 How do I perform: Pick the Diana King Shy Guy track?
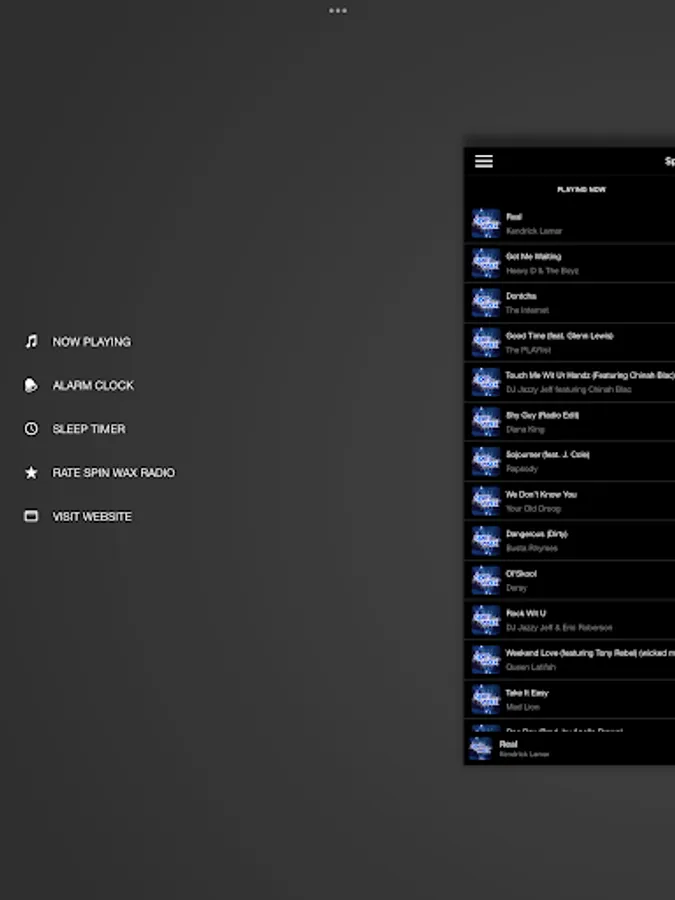569,422
